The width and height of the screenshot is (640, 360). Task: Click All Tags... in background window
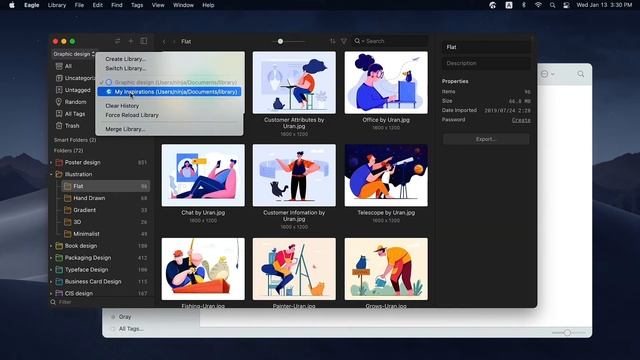tap(131, 329)
